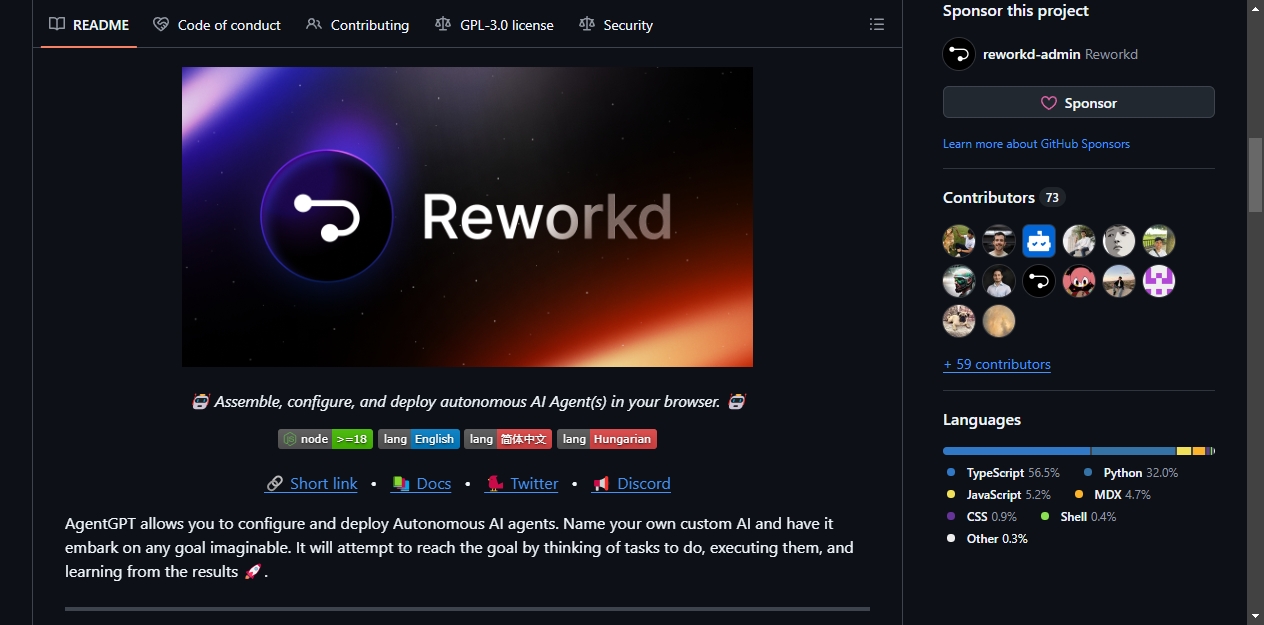Open the blue robot bot contributor avatar
Image resolution: width=1264 pixels, height=625 pixels.
1039,241
